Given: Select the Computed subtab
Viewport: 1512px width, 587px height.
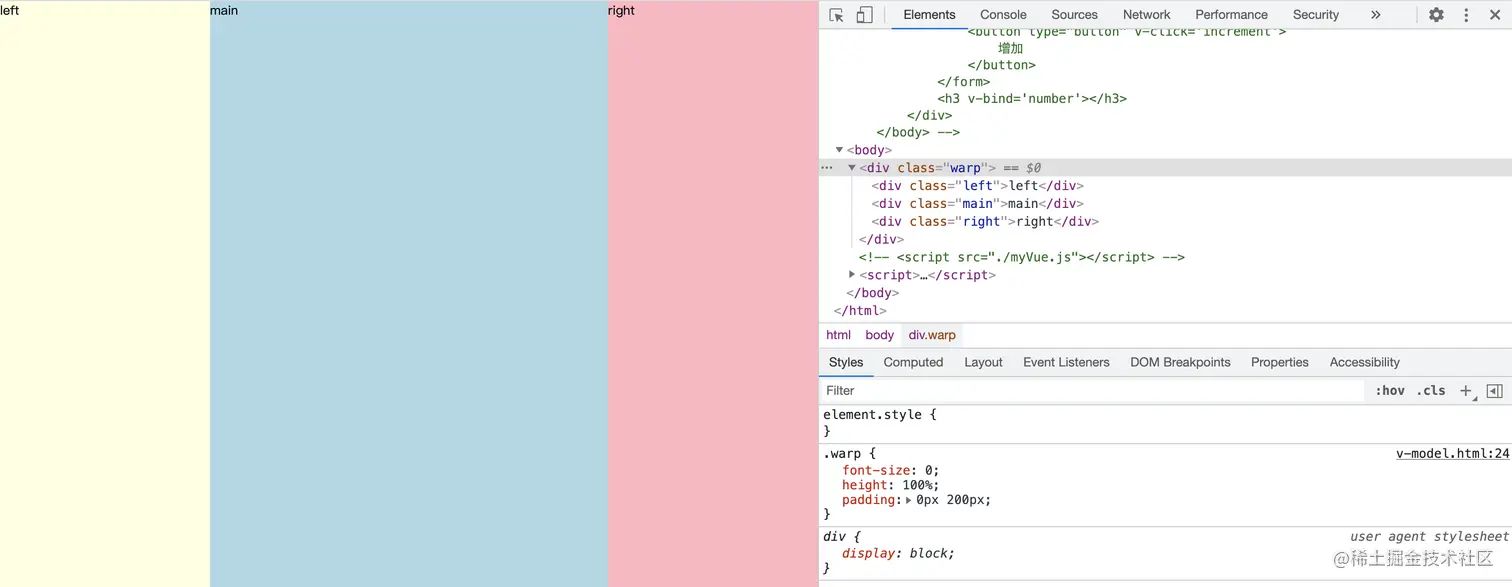Looking at the screenshot, I should pyautogui.click(x=913, y=362).
